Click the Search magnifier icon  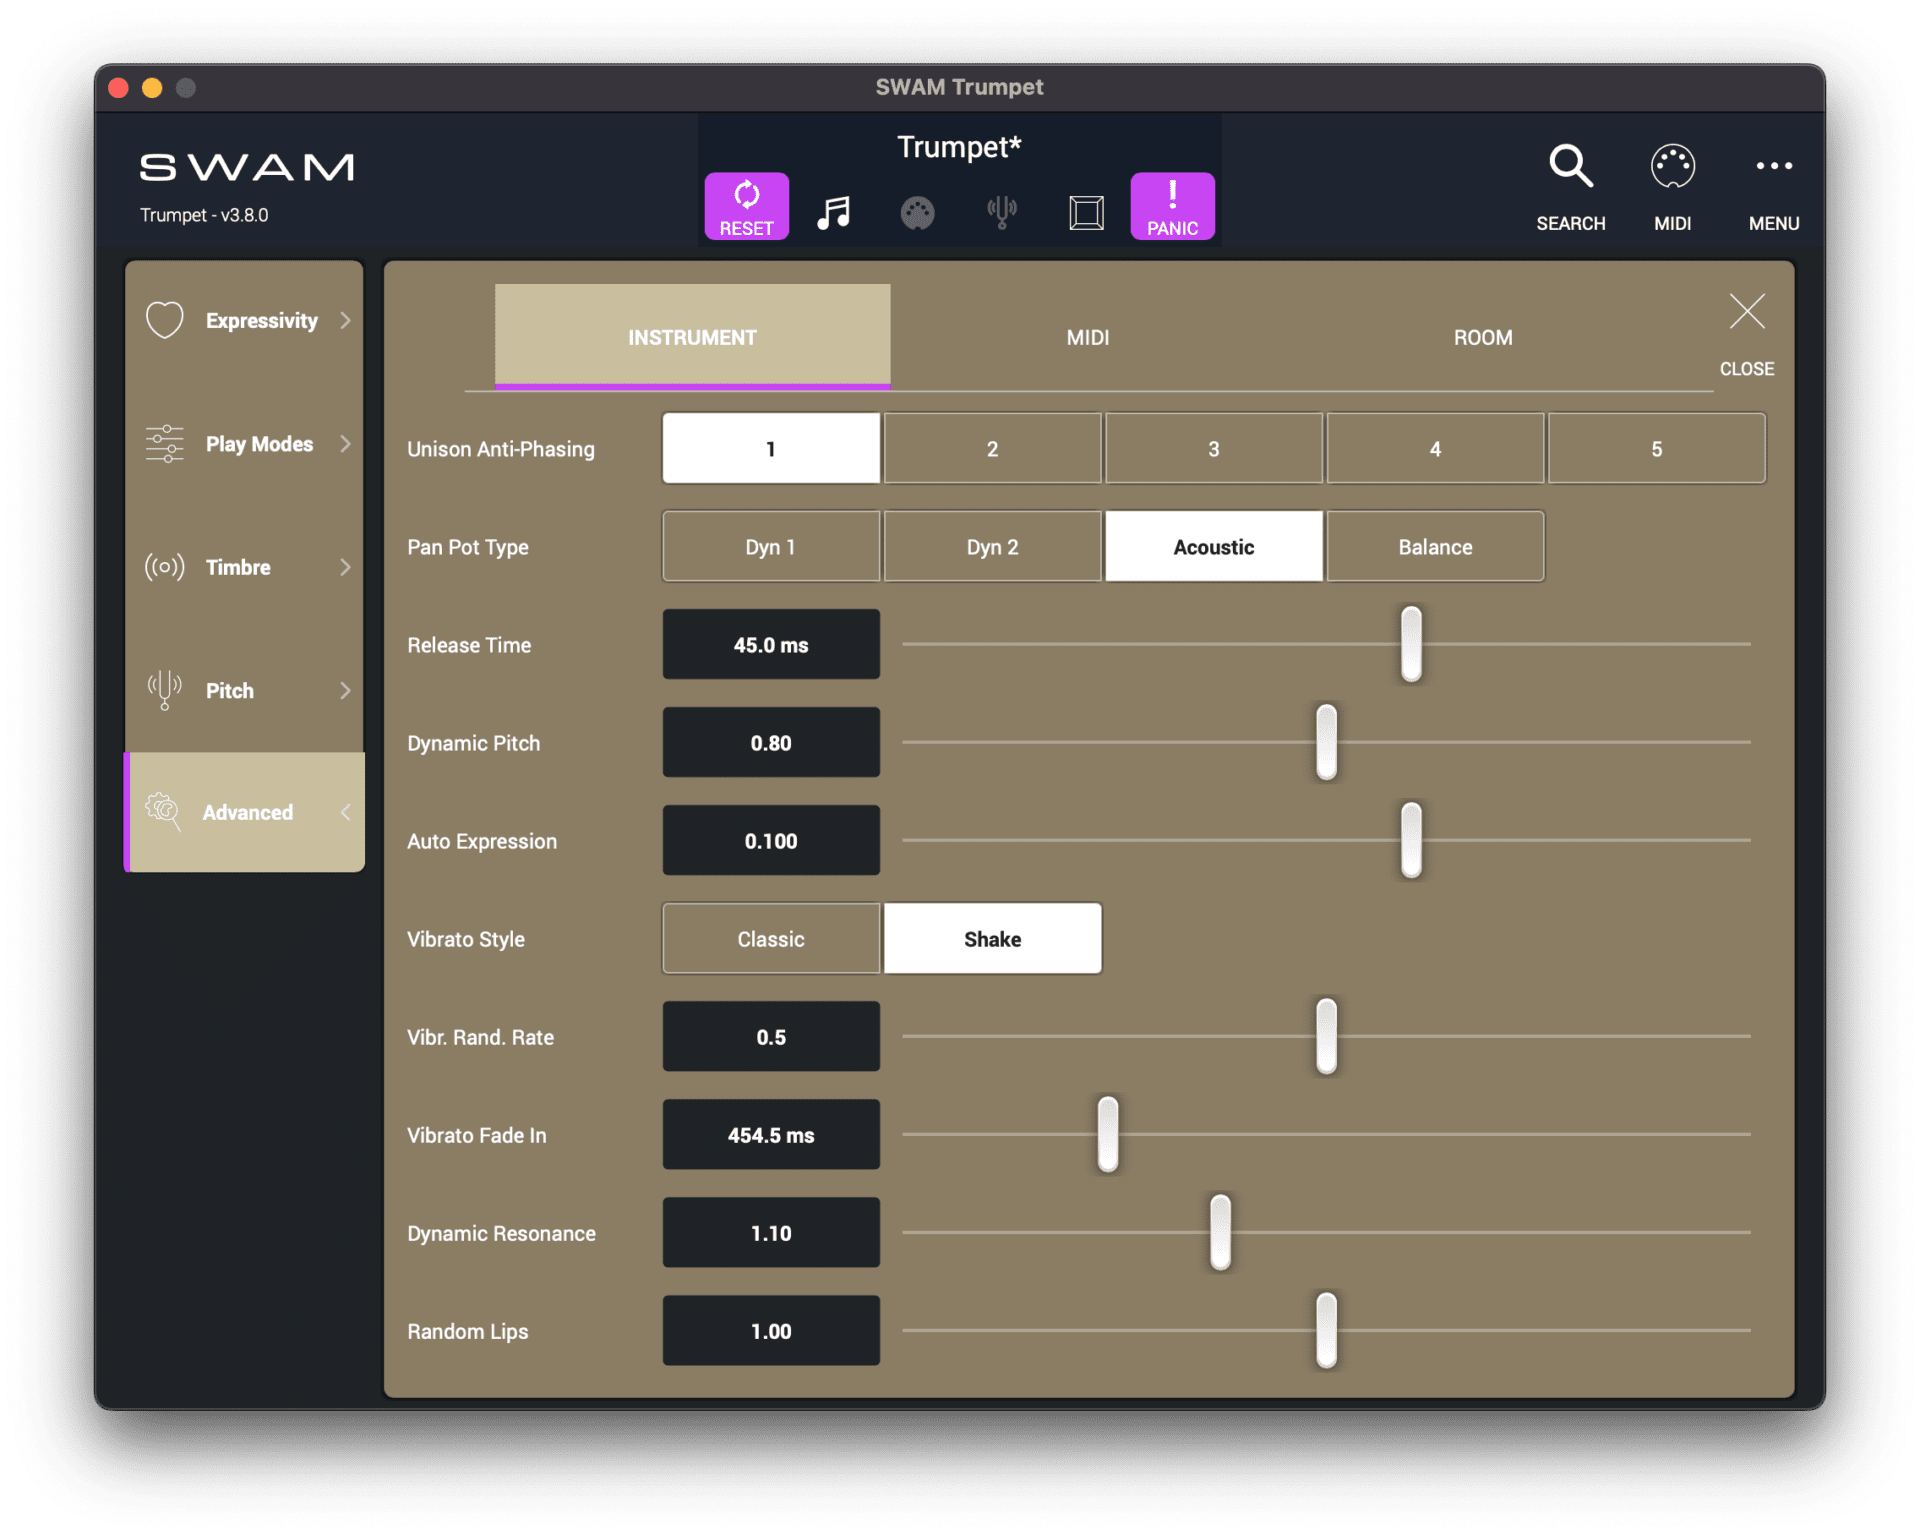1569,166
